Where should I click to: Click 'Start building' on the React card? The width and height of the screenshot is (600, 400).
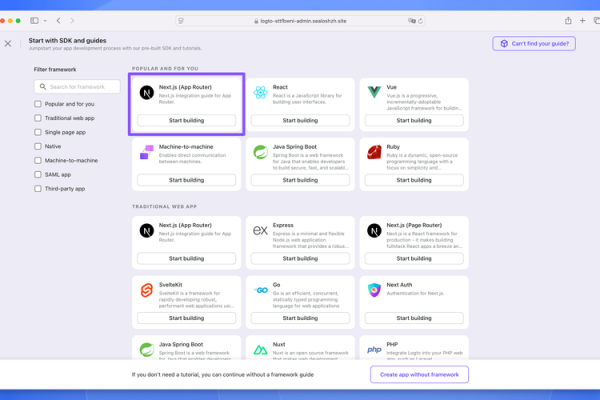(x=300, y=120)
